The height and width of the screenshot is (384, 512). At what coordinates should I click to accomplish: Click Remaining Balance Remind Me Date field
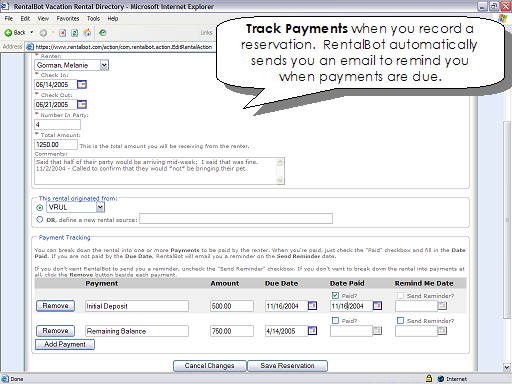click(416, 331)
